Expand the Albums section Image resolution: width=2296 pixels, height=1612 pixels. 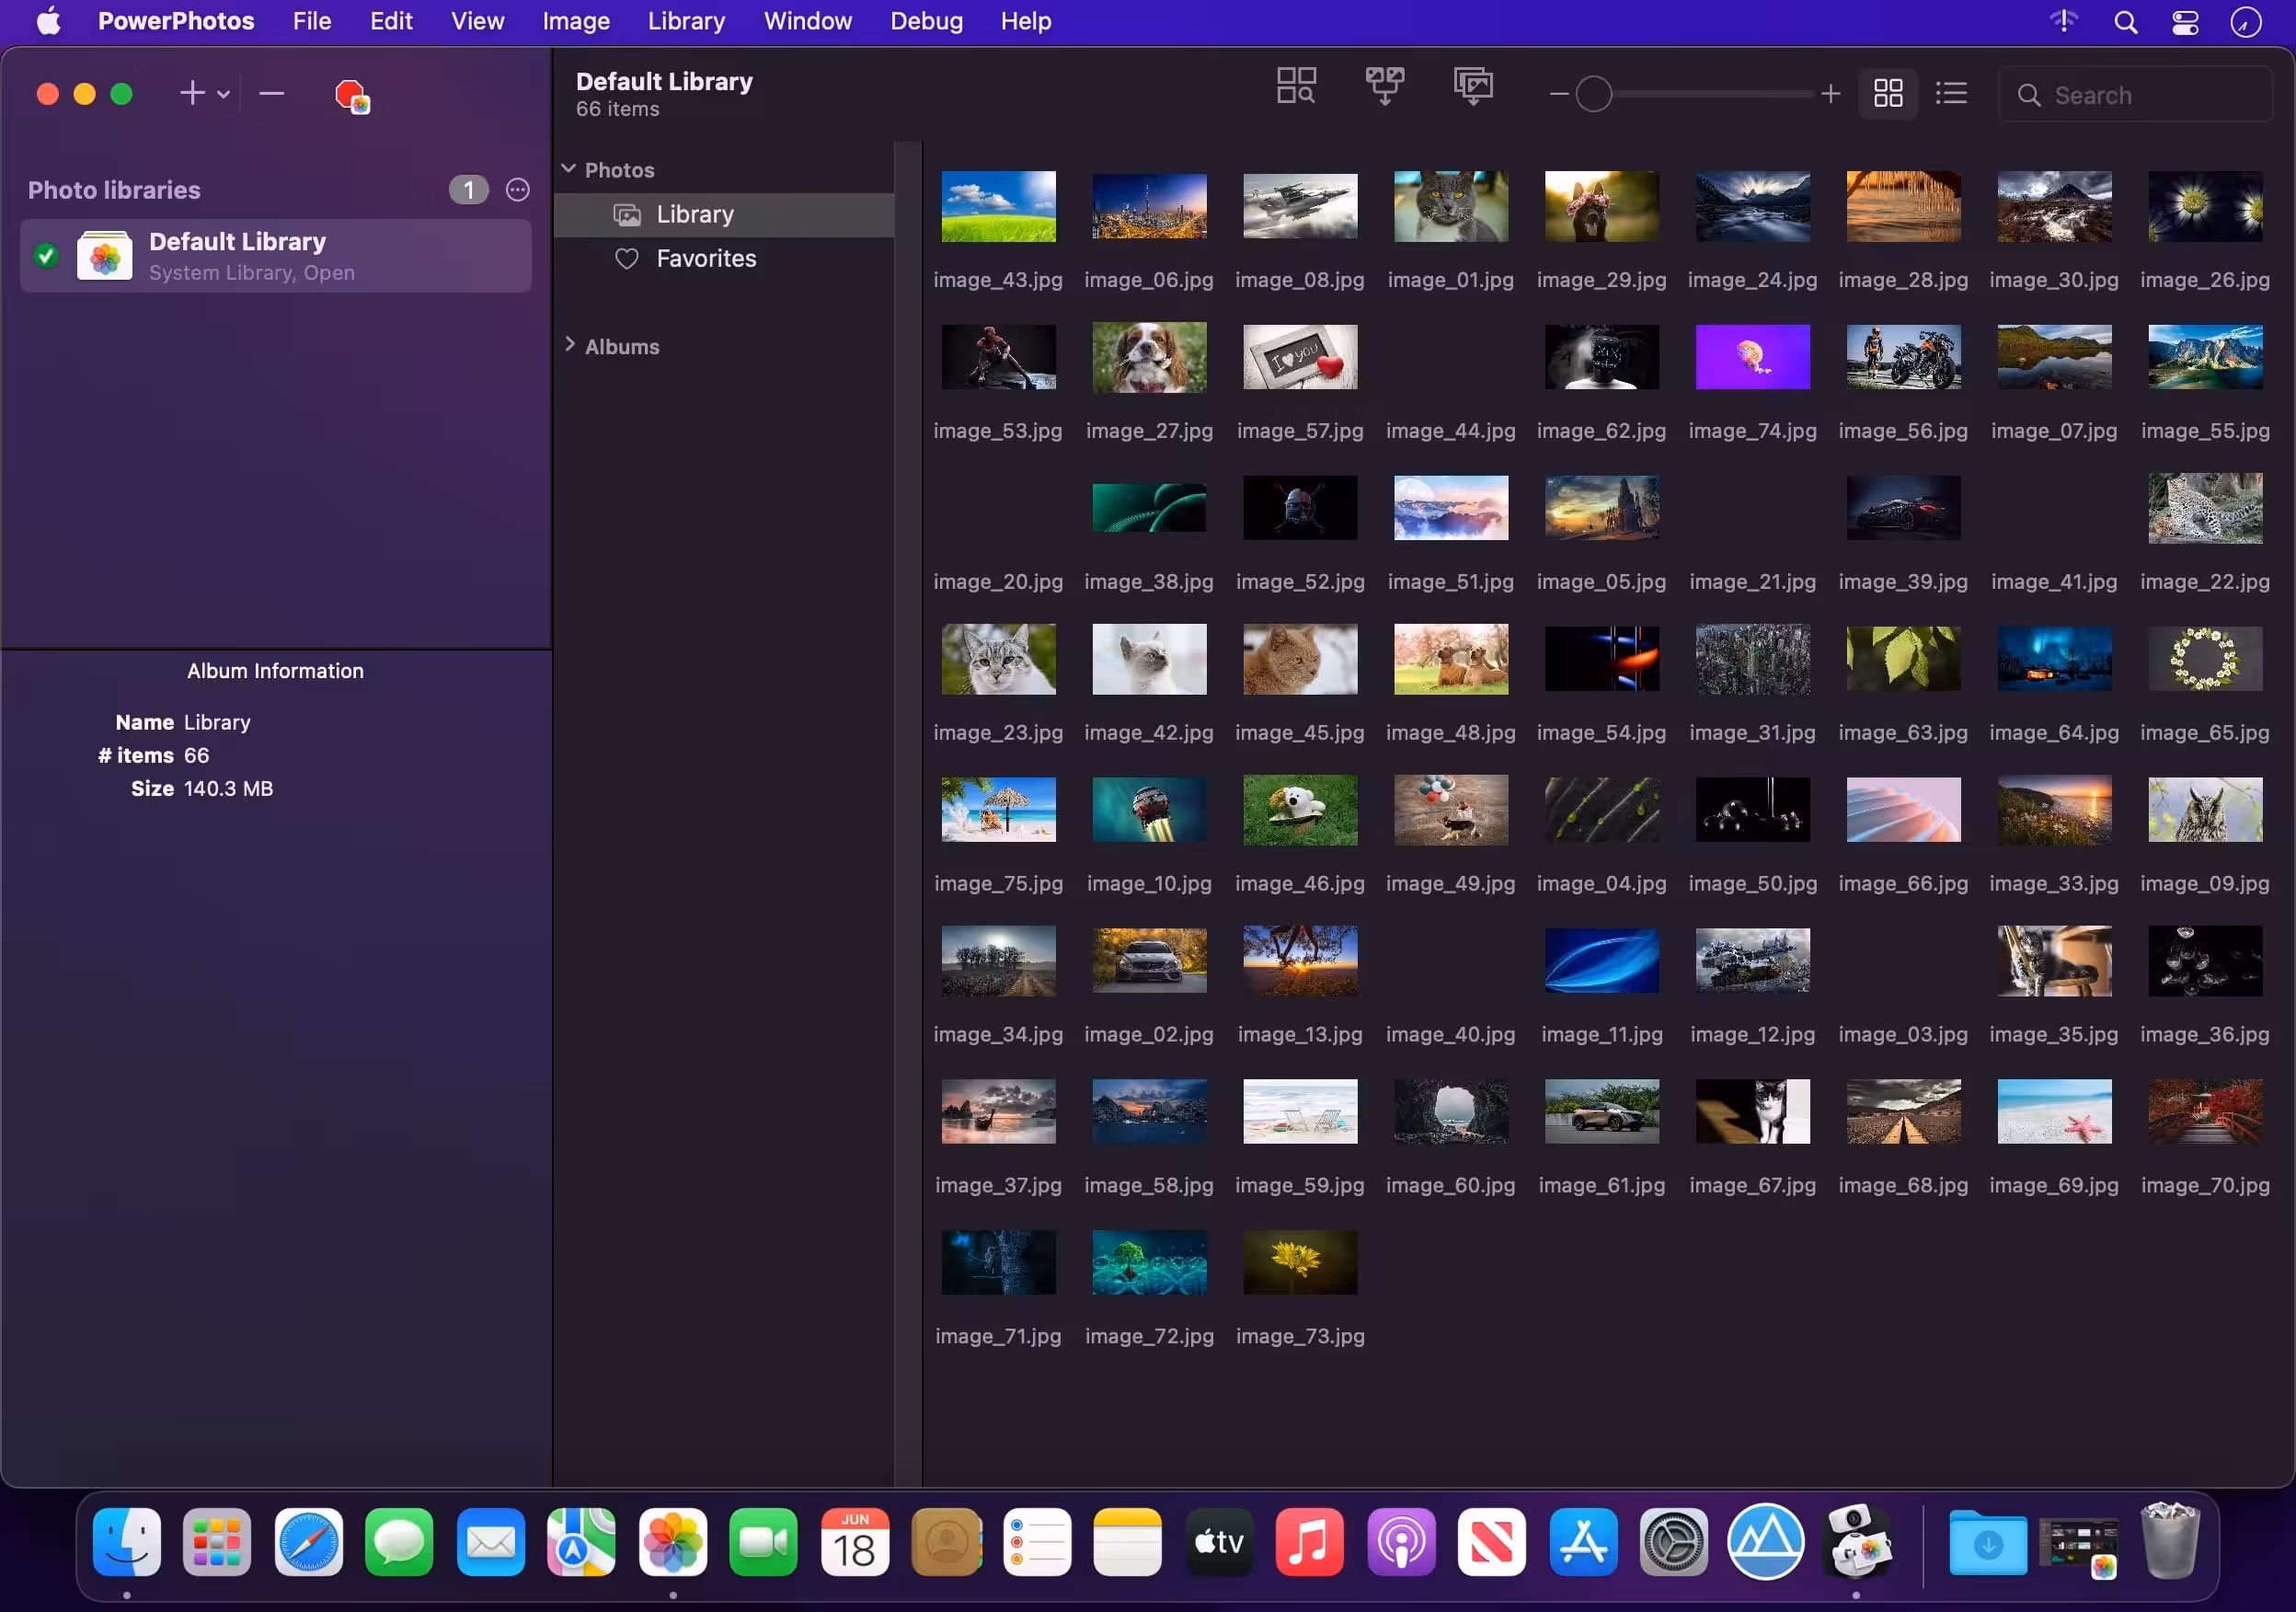[x=569, y=345]
